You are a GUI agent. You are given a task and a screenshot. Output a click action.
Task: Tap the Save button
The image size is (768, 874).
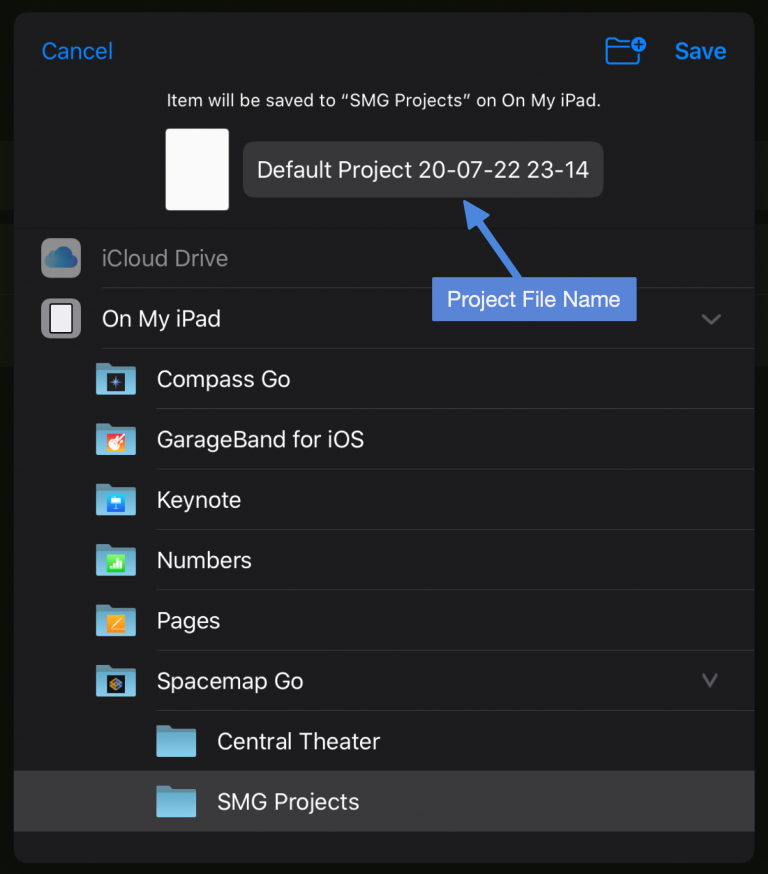coord(701,51)
